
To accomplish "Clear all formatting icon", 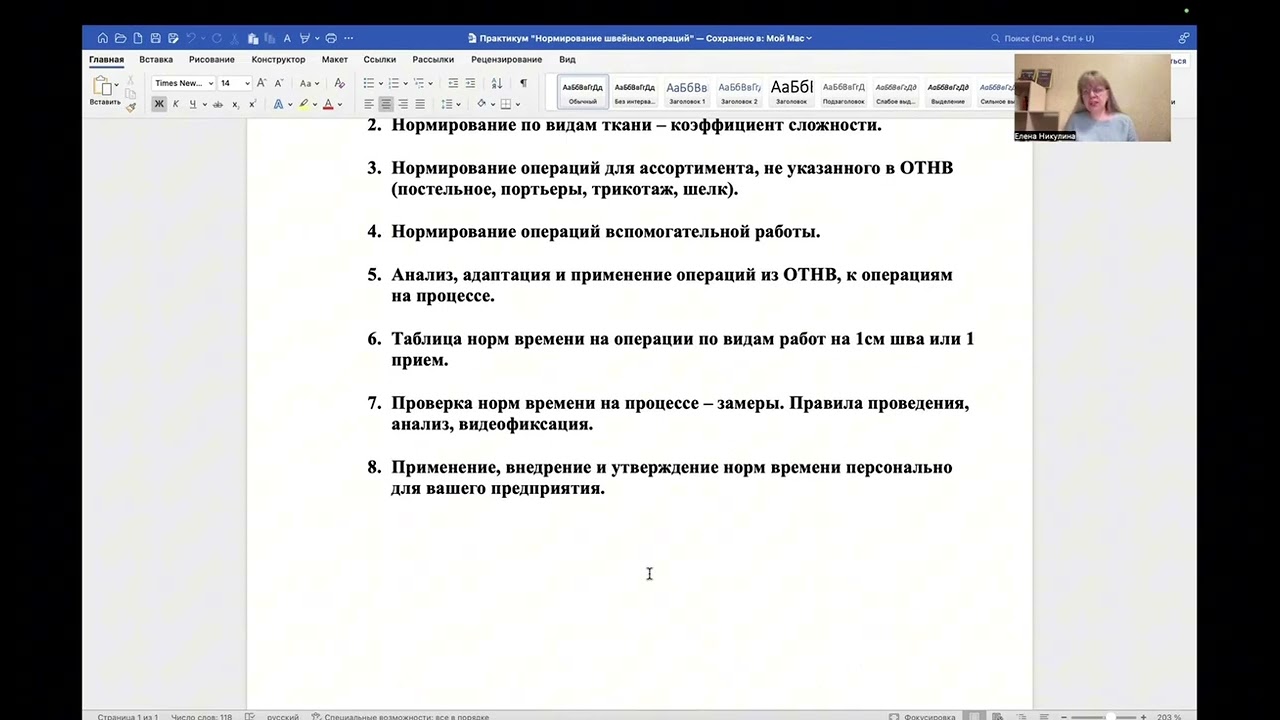I will tap(340, 83).
